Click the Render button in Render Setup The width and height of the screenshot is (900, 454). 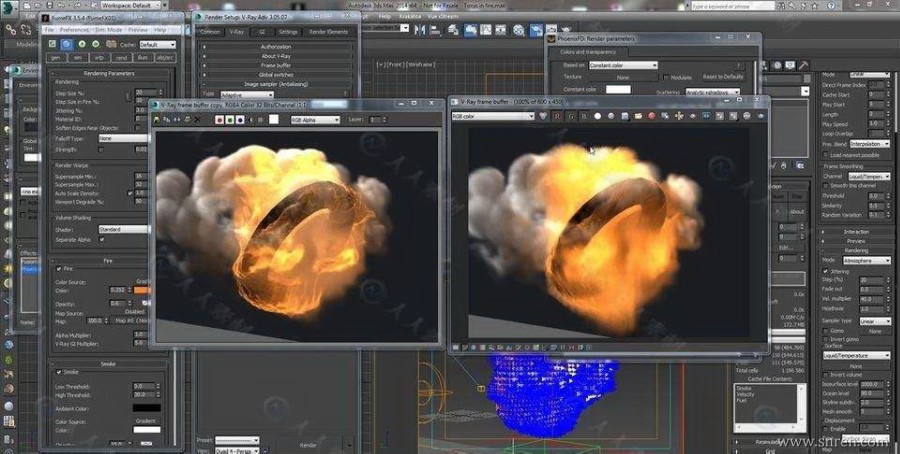point(308,445)
